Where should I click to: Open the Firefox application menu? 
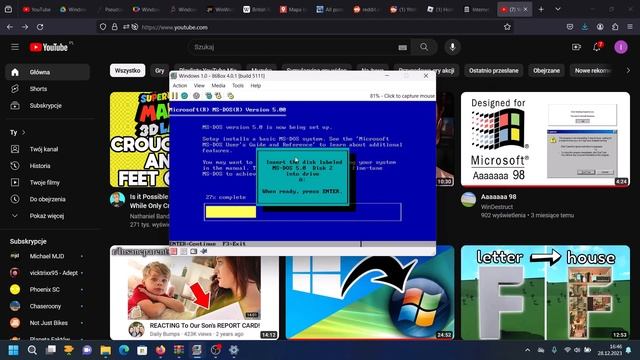(x=630, y=27)
